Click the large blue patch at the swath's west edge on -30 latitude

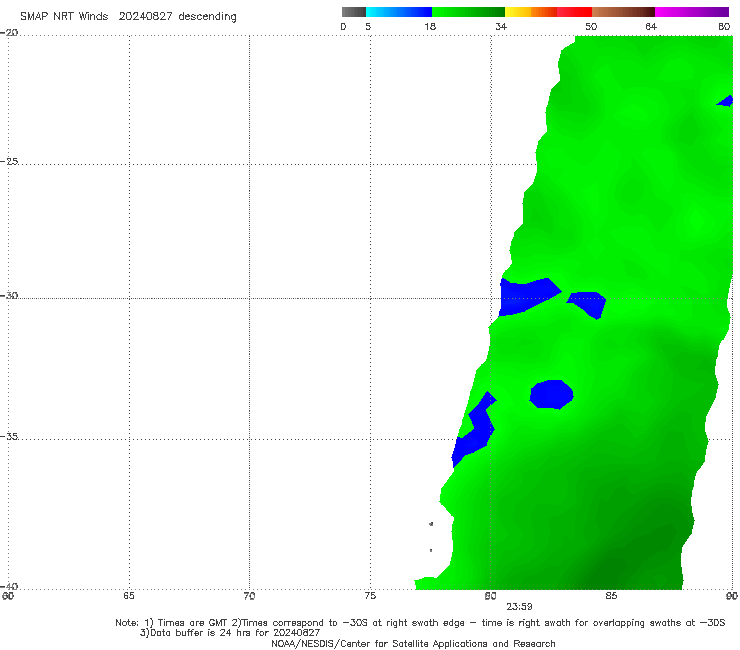(526, 296)
